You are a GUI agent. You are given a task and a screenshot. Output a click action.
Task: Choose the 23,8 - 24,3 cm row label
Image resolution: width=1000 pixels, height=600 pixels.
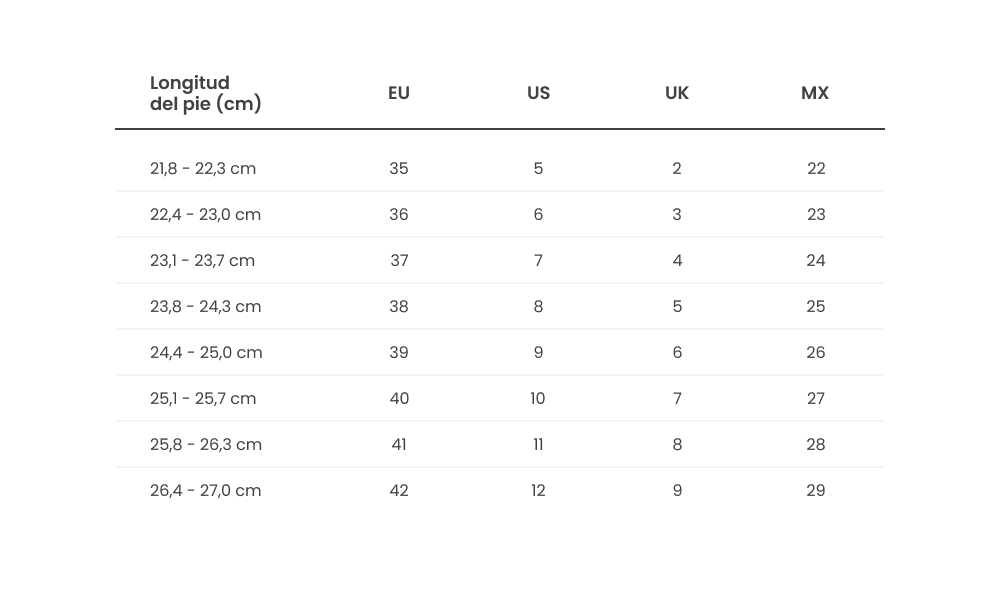(205, 306)
